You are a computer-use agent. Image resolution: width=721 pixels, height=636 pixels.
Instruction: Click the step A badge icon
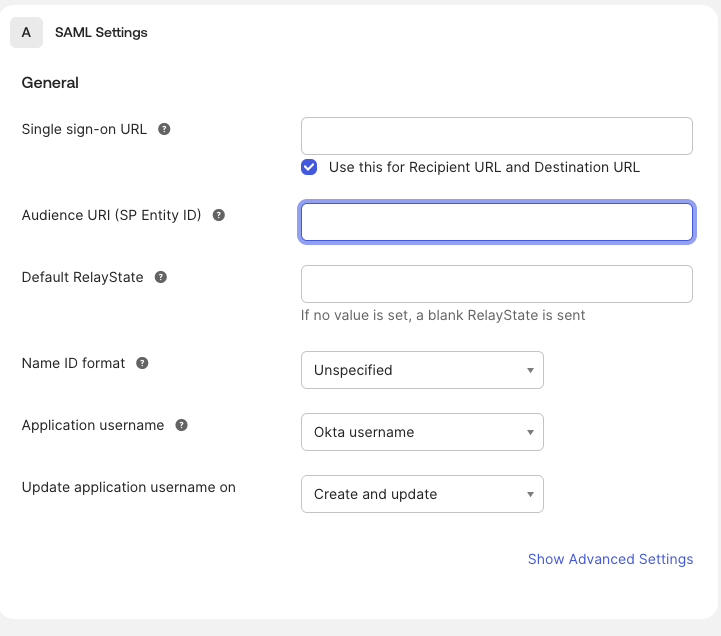click(26, 33)
